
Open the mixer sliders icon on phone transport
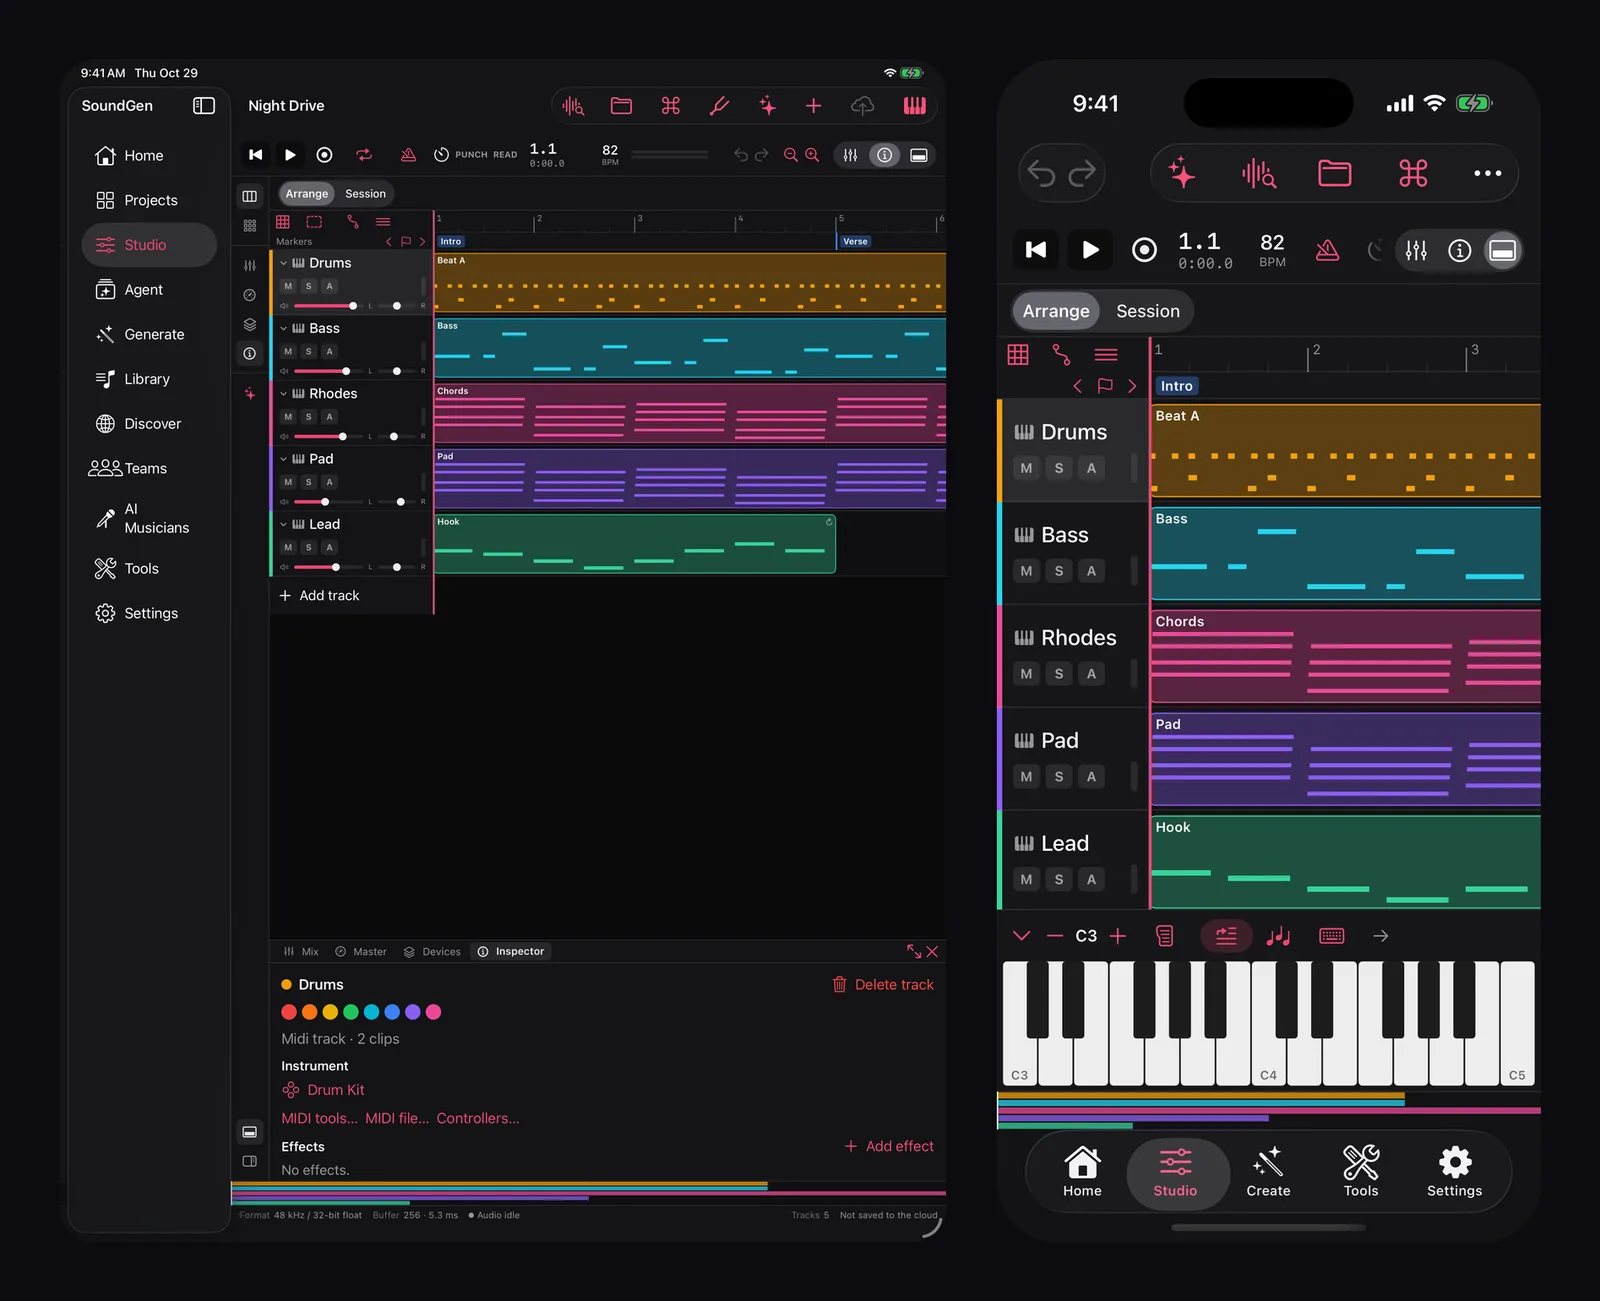point(1416,251)
